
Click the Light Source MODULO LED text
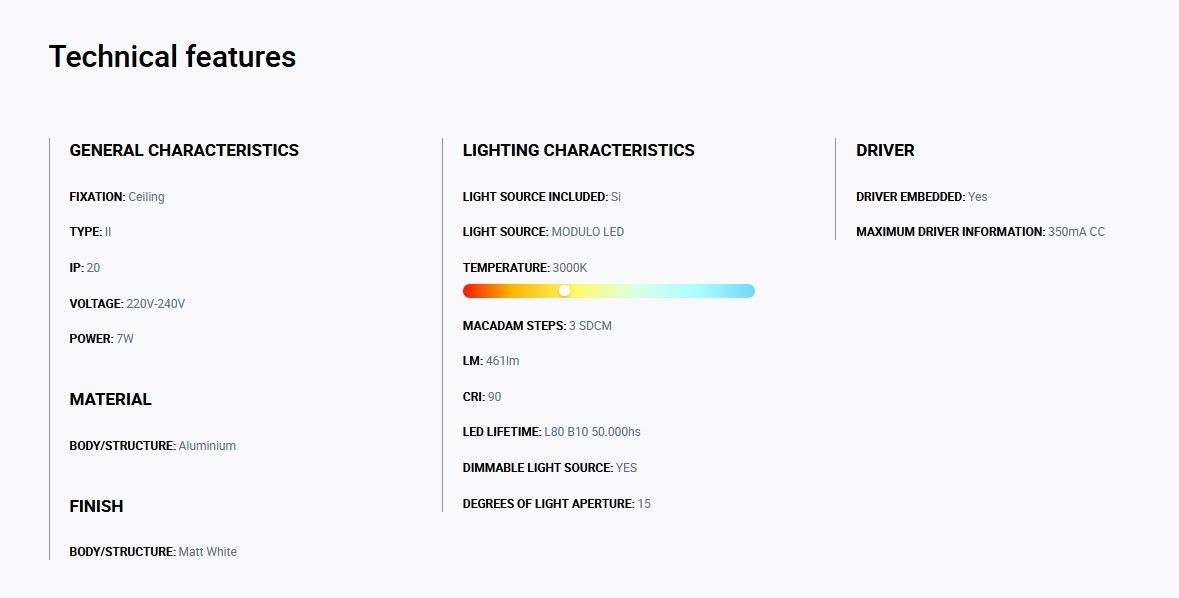543,232
